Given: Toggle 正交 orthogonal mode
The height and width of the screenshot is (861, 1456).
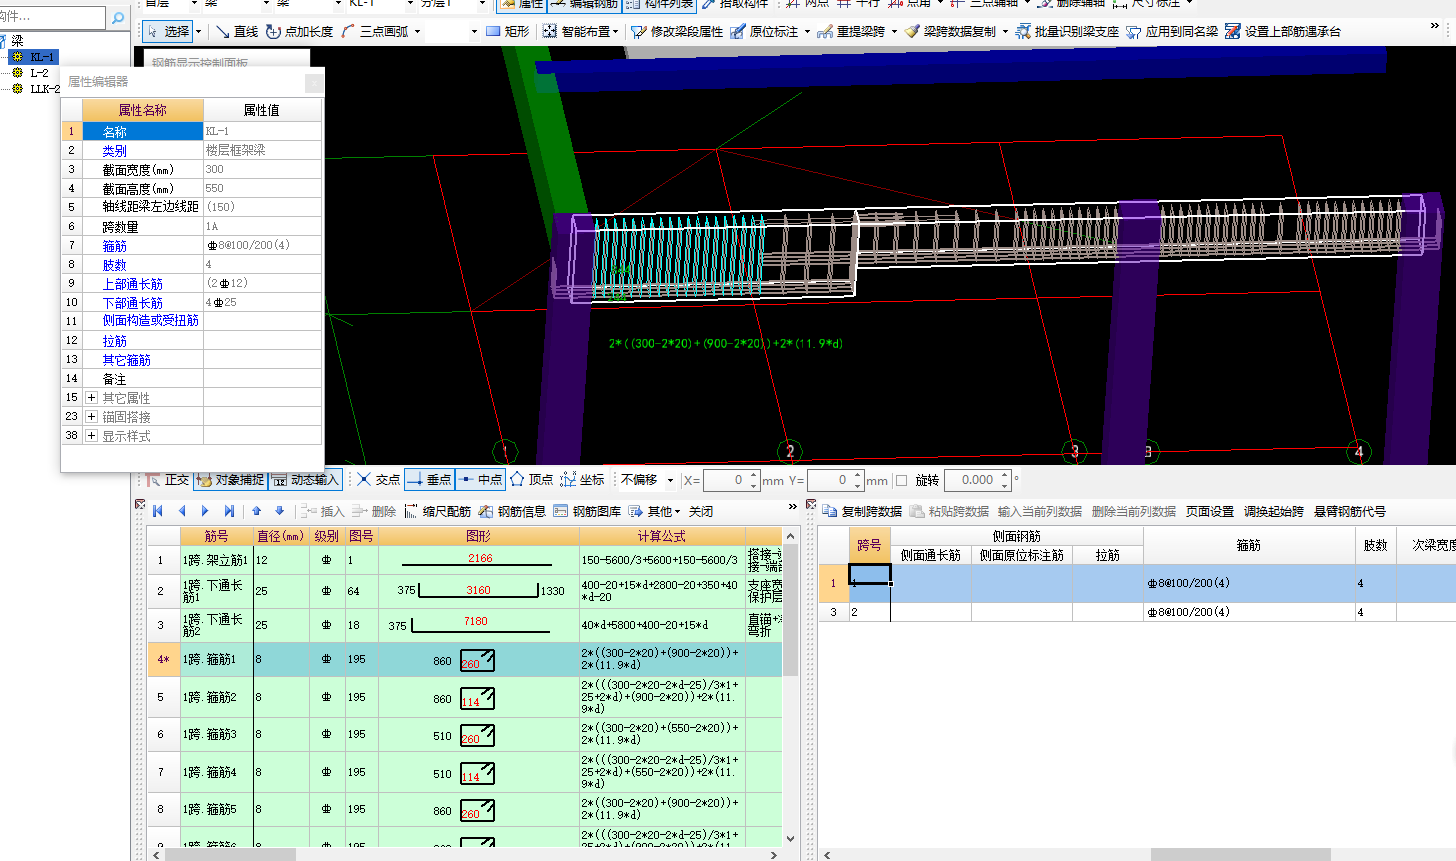Looking at the screenshot, I should [168, 480].
